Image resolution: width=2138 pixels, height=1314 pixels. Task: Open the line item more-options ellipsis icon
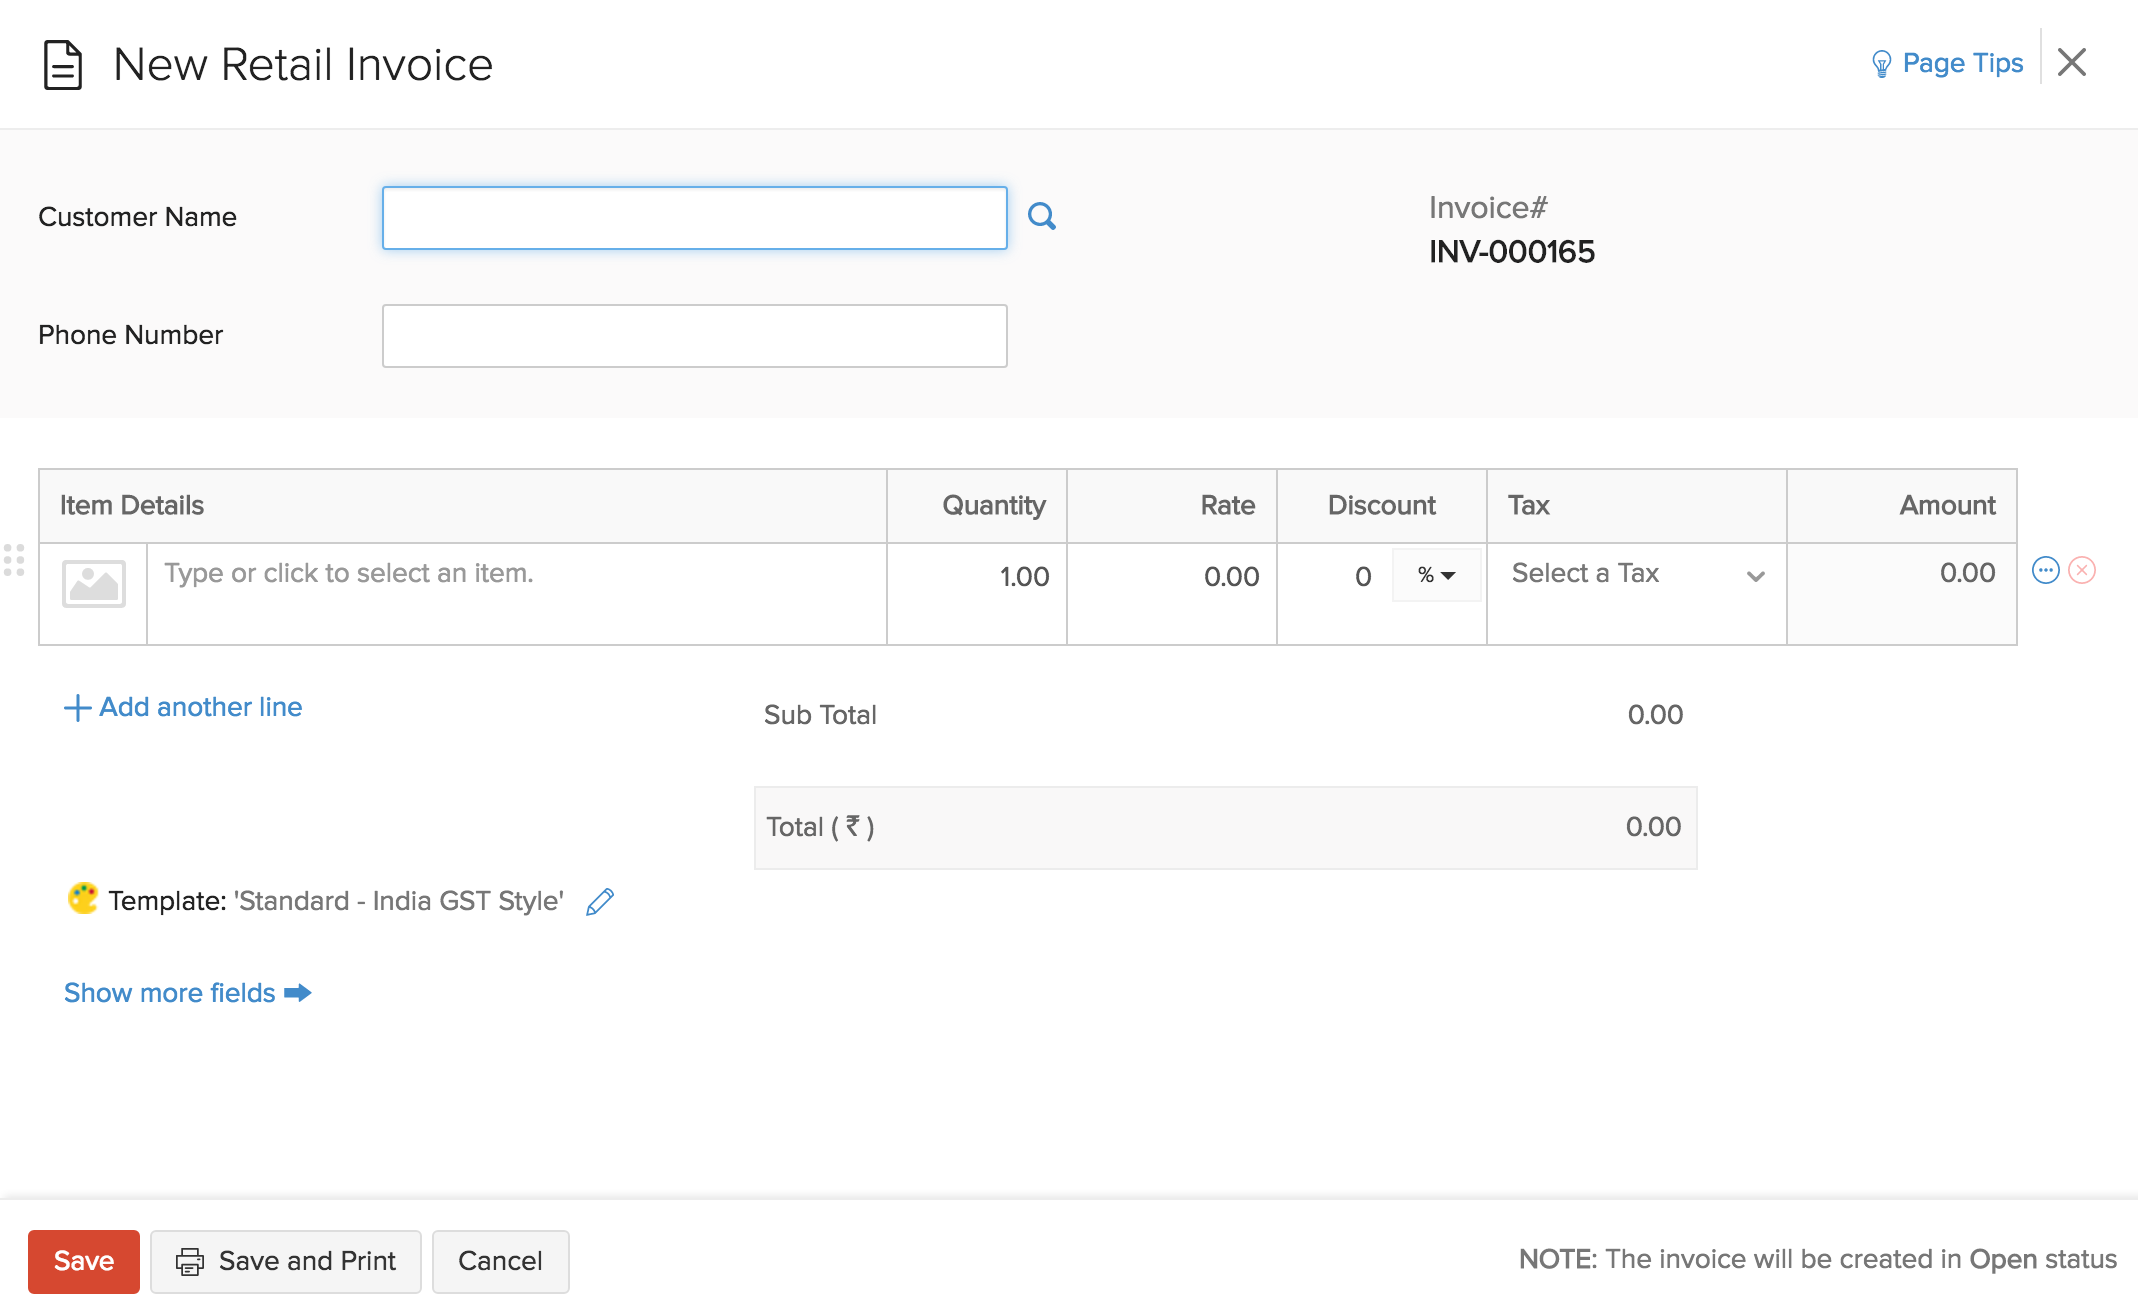[2045, 570]
